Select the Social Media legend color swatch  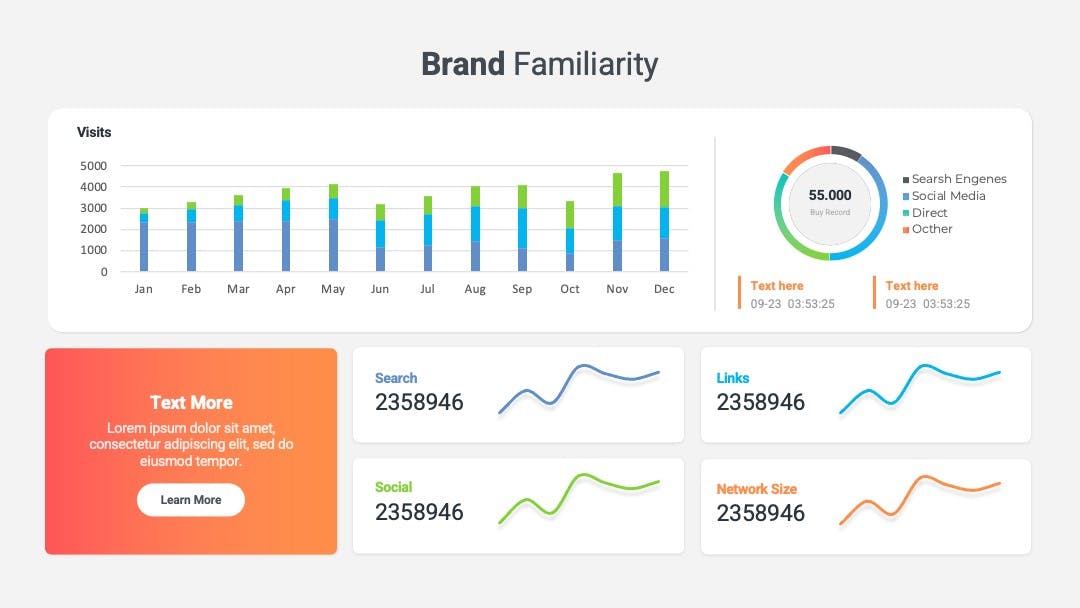(906, 197)
